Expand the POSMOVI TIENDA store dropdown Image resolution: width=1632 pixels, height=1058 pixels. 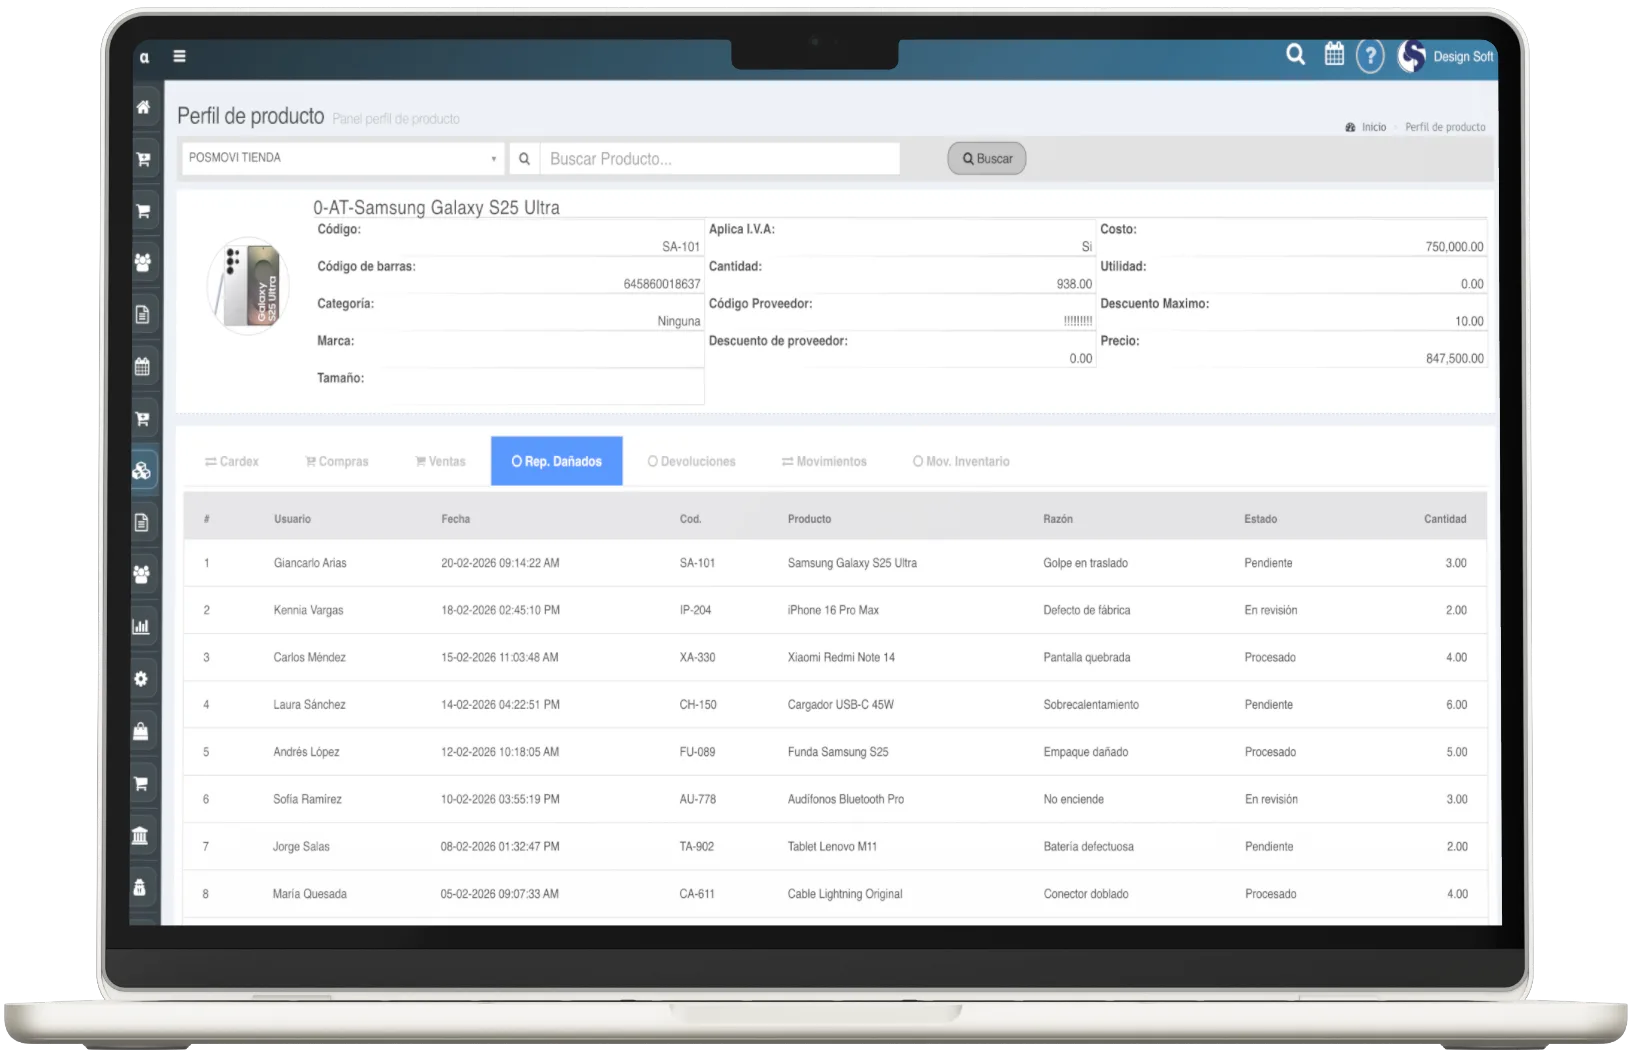tap(342, 158)
